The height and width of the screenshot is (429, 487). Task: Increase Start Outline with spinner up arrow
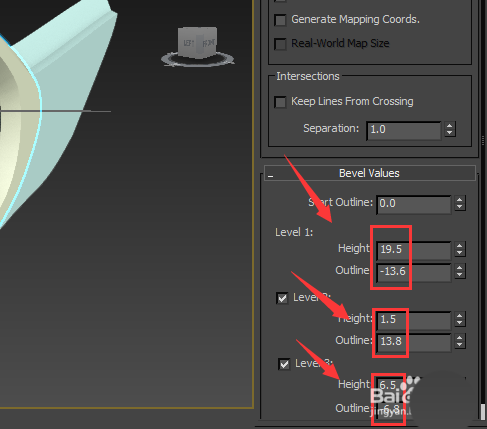460,200
